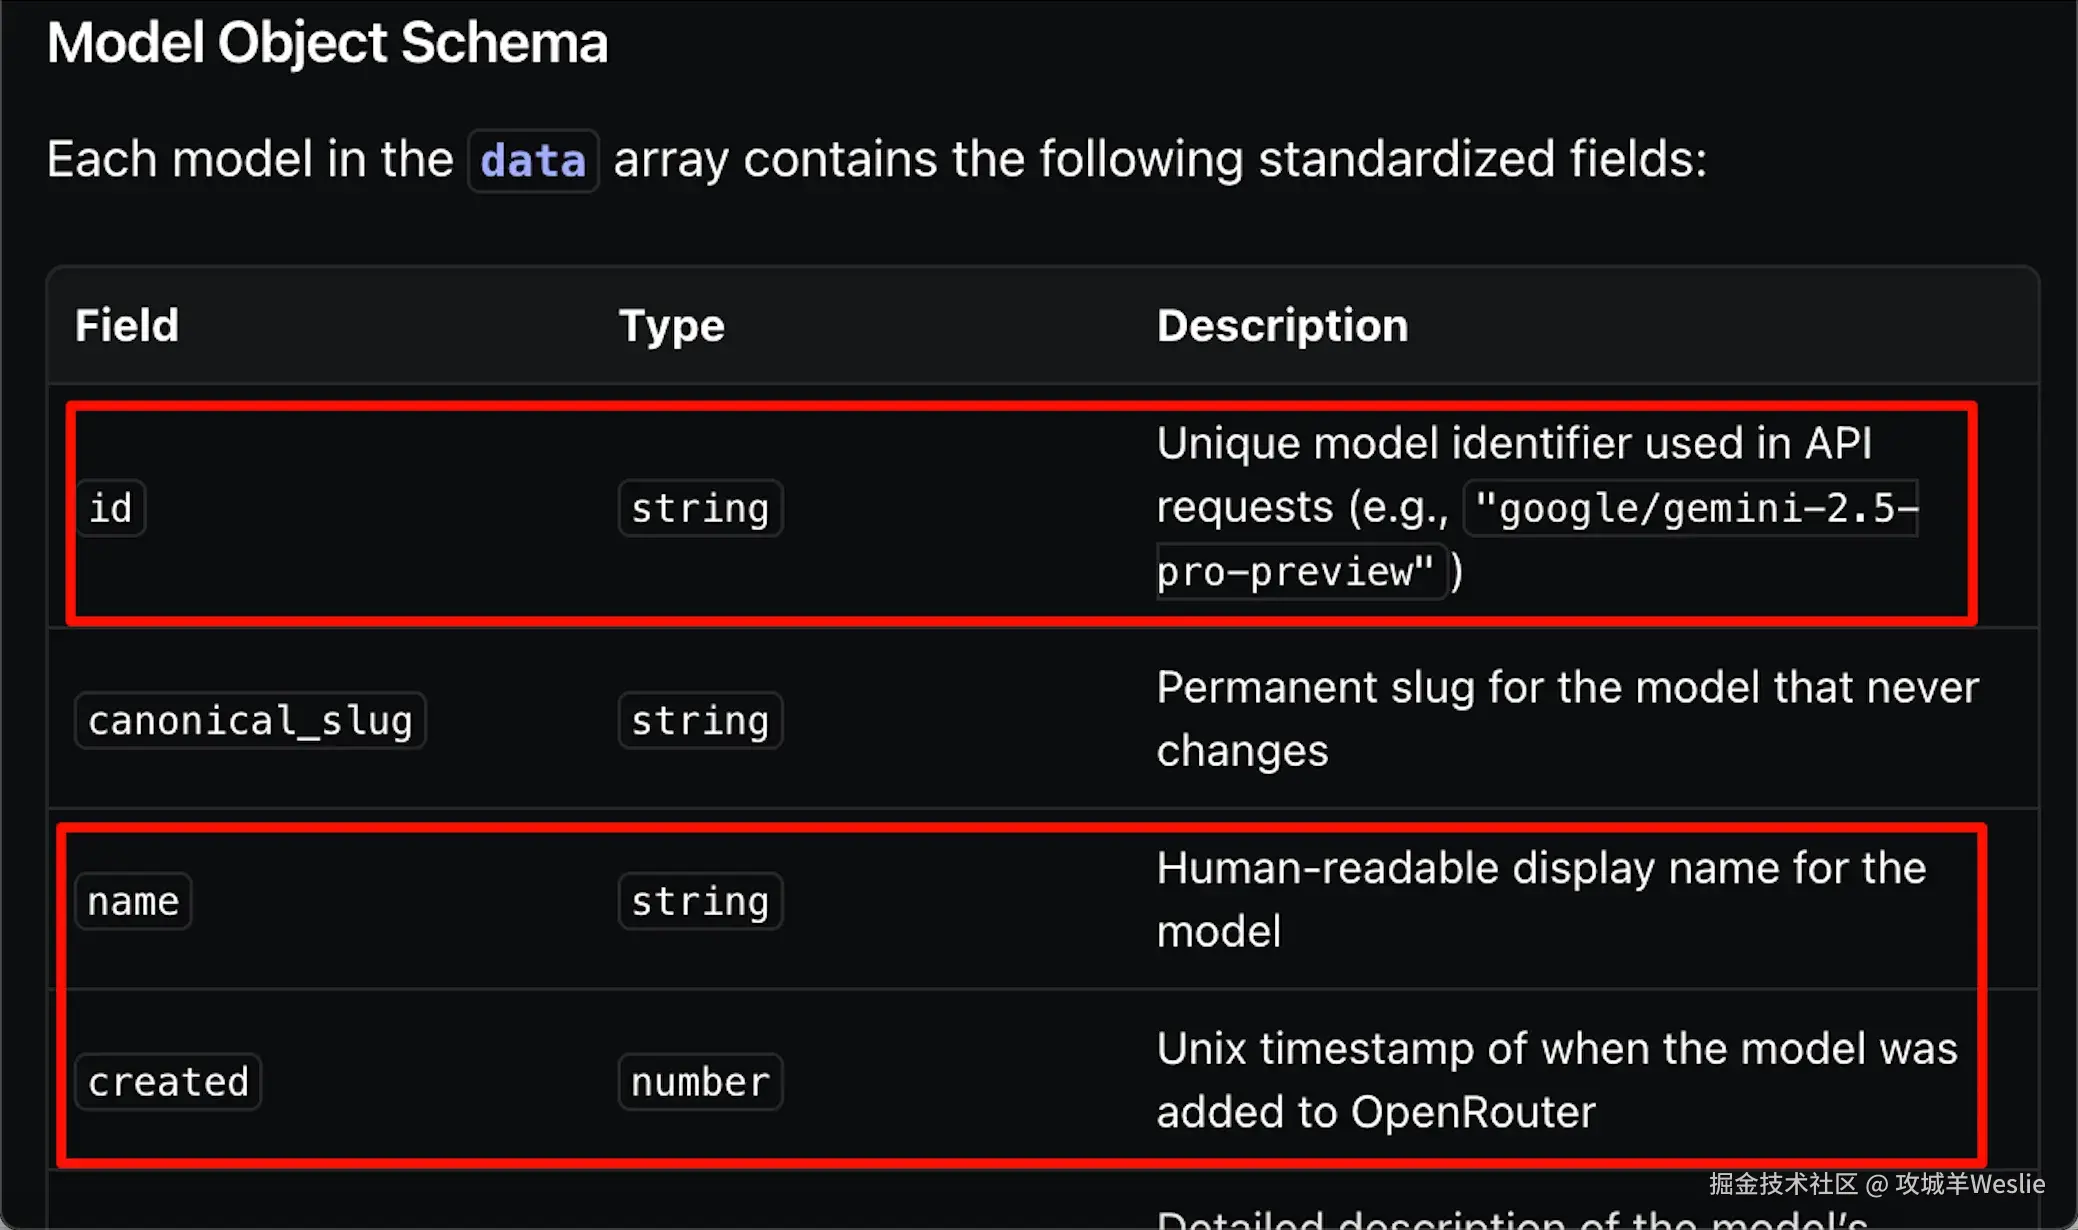
Task: Click the "Unique model identifier used in API" text
Action: (x=1514, y=443)
